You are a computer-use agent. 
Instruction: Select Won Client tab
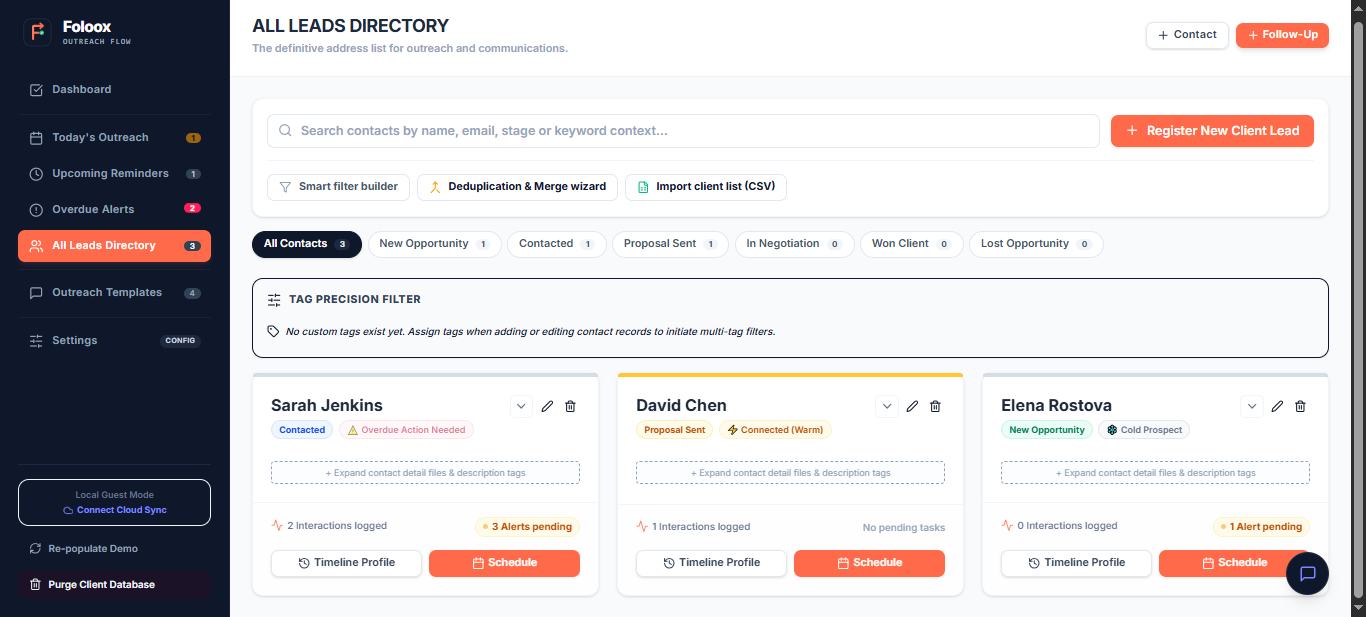(911, 244)
